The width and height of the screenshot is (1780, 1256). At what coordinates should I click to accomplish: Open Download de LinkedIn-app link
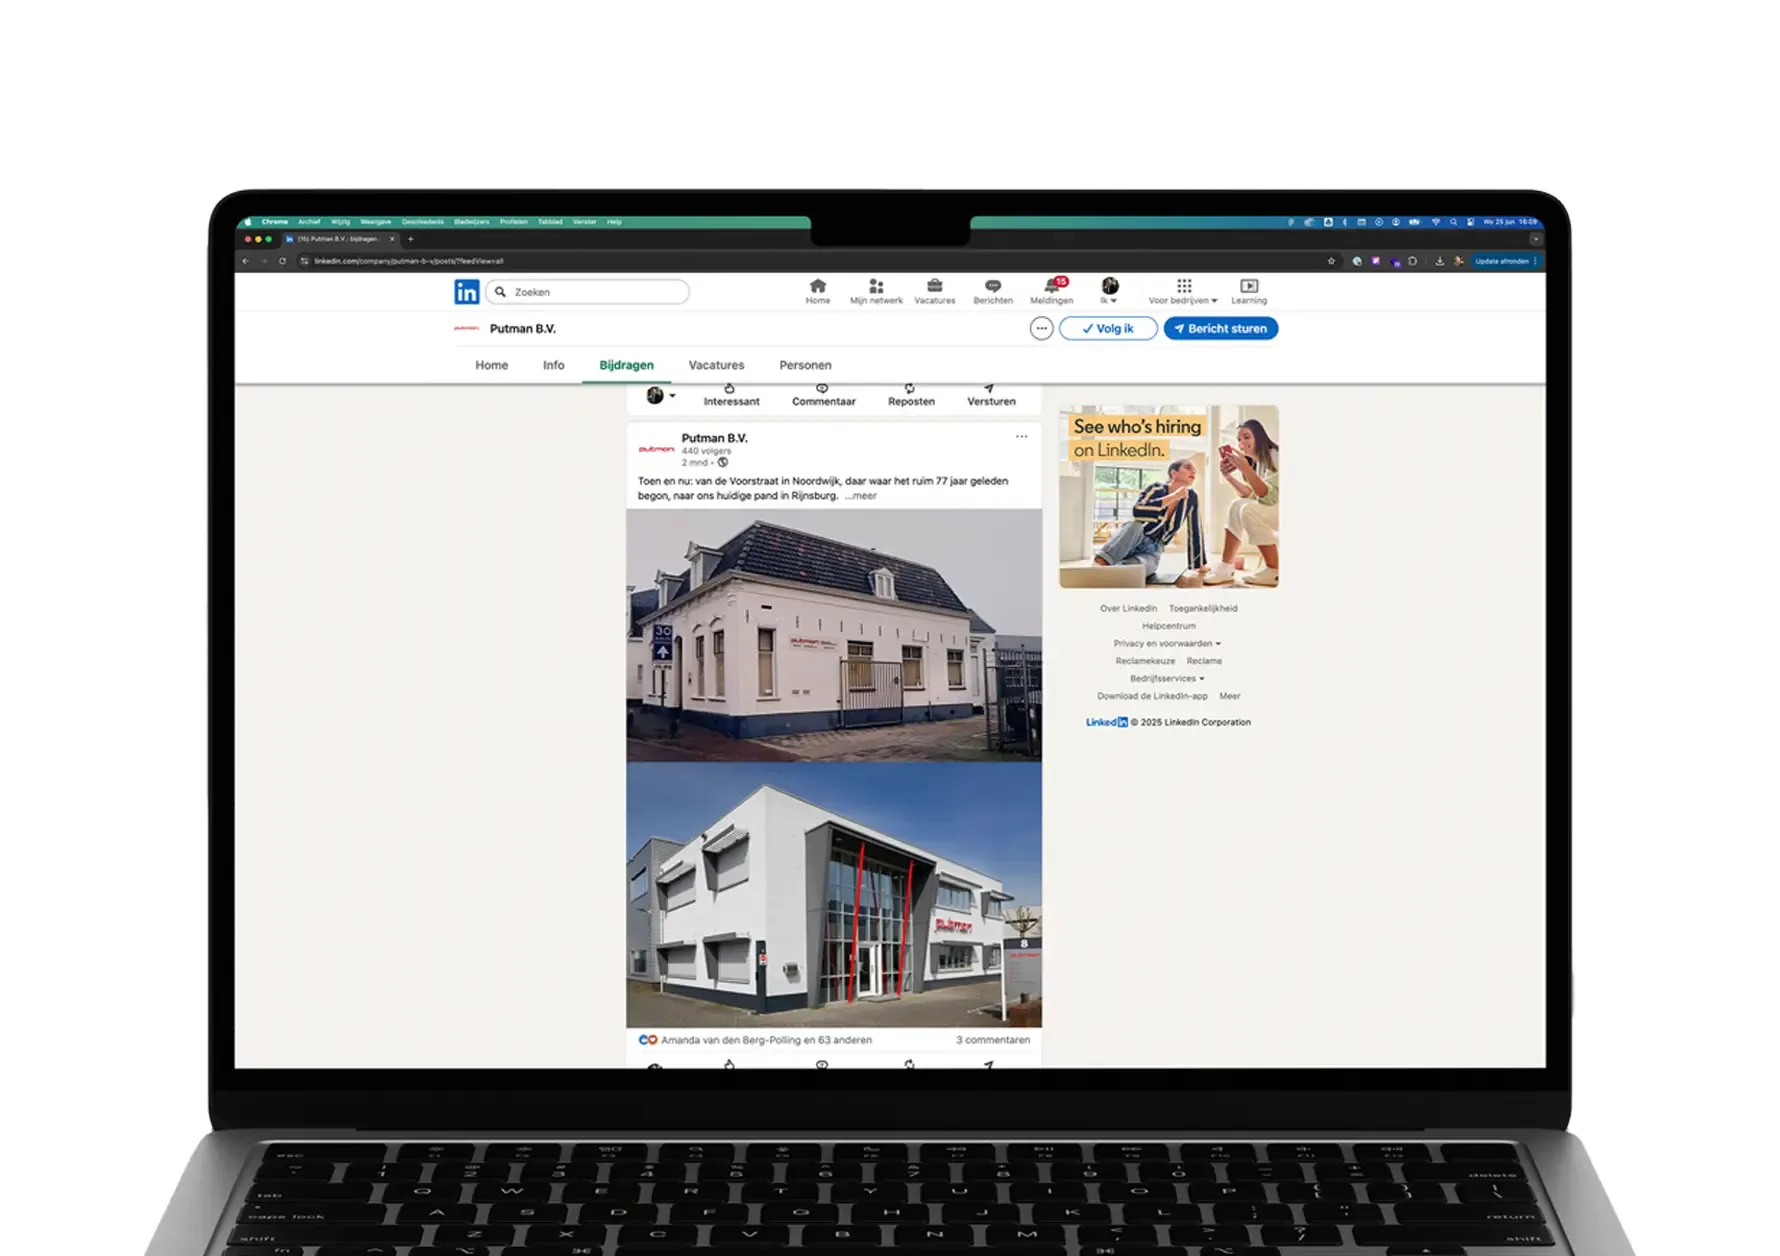[x=1152, y=696]
